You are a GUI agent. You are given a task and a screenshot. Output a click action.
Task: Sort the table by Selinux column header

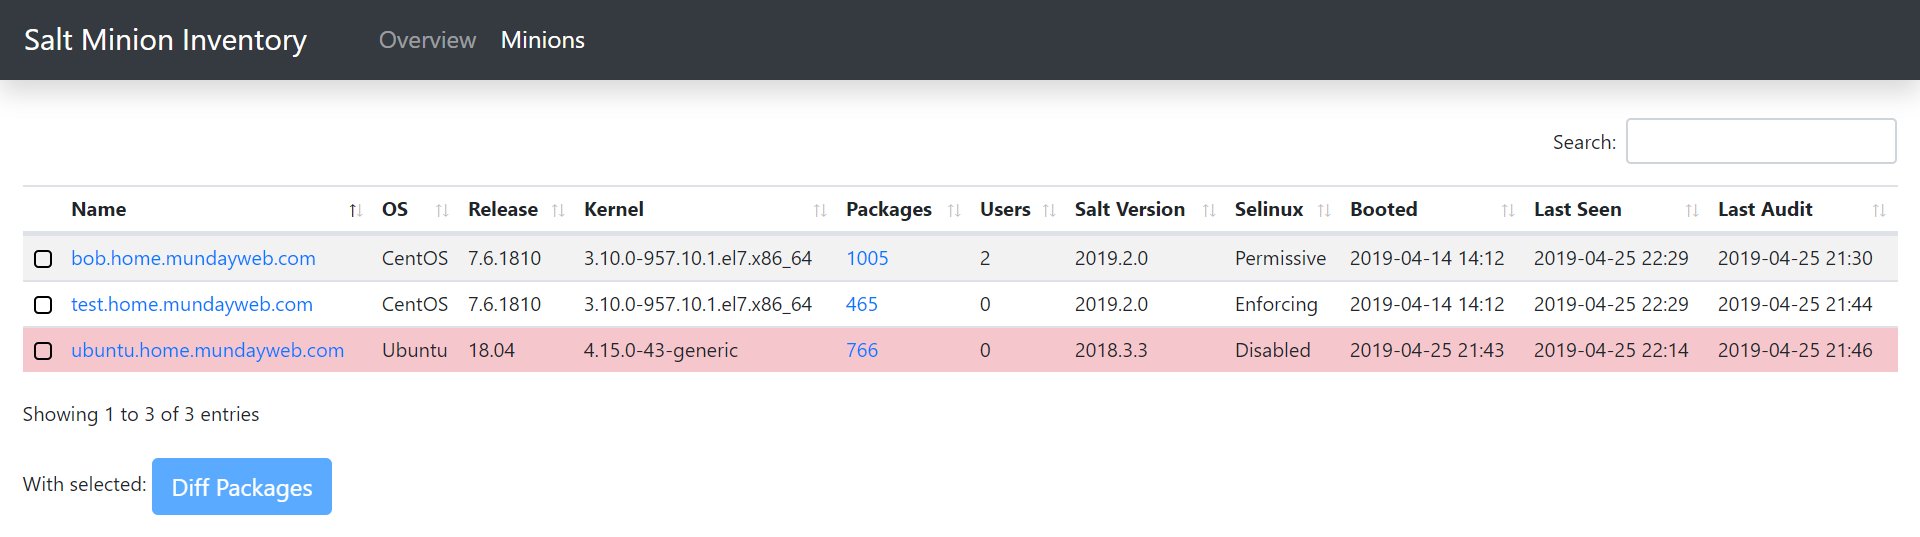[x=1268, y=210]
